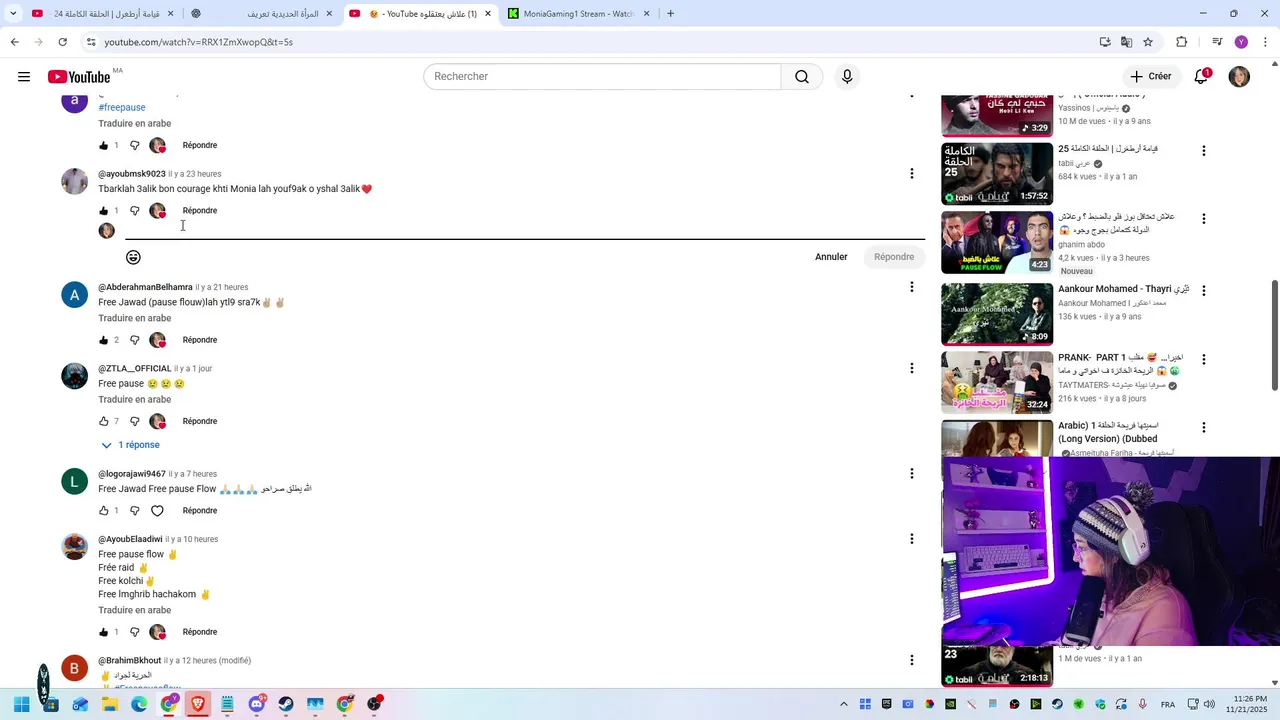Open options menu for @AbderahmanBelhamra comment

pos(911,287)
